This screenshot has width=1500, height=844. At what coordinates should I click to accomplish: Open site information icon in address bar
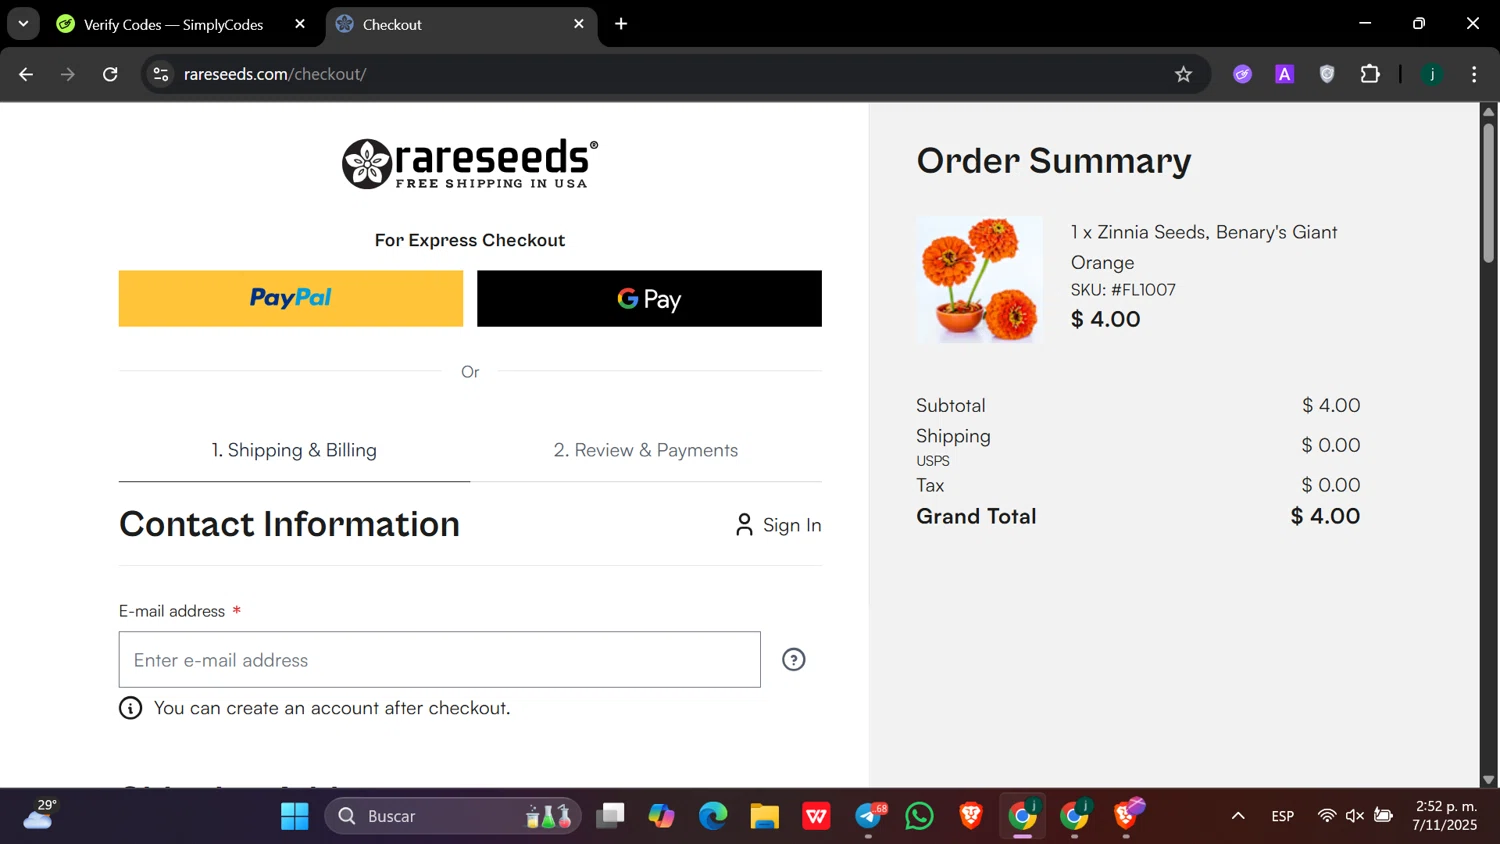(x=161, y=74)
